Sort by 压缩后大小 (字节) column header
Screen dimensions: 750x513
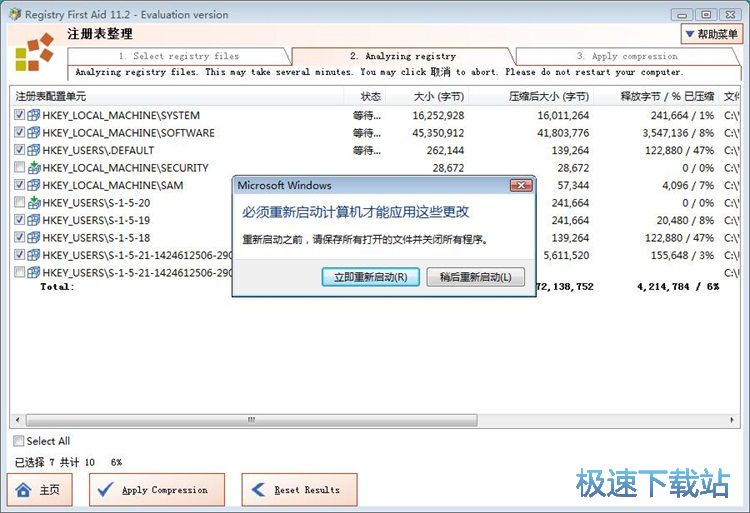(x=531, y=96)
